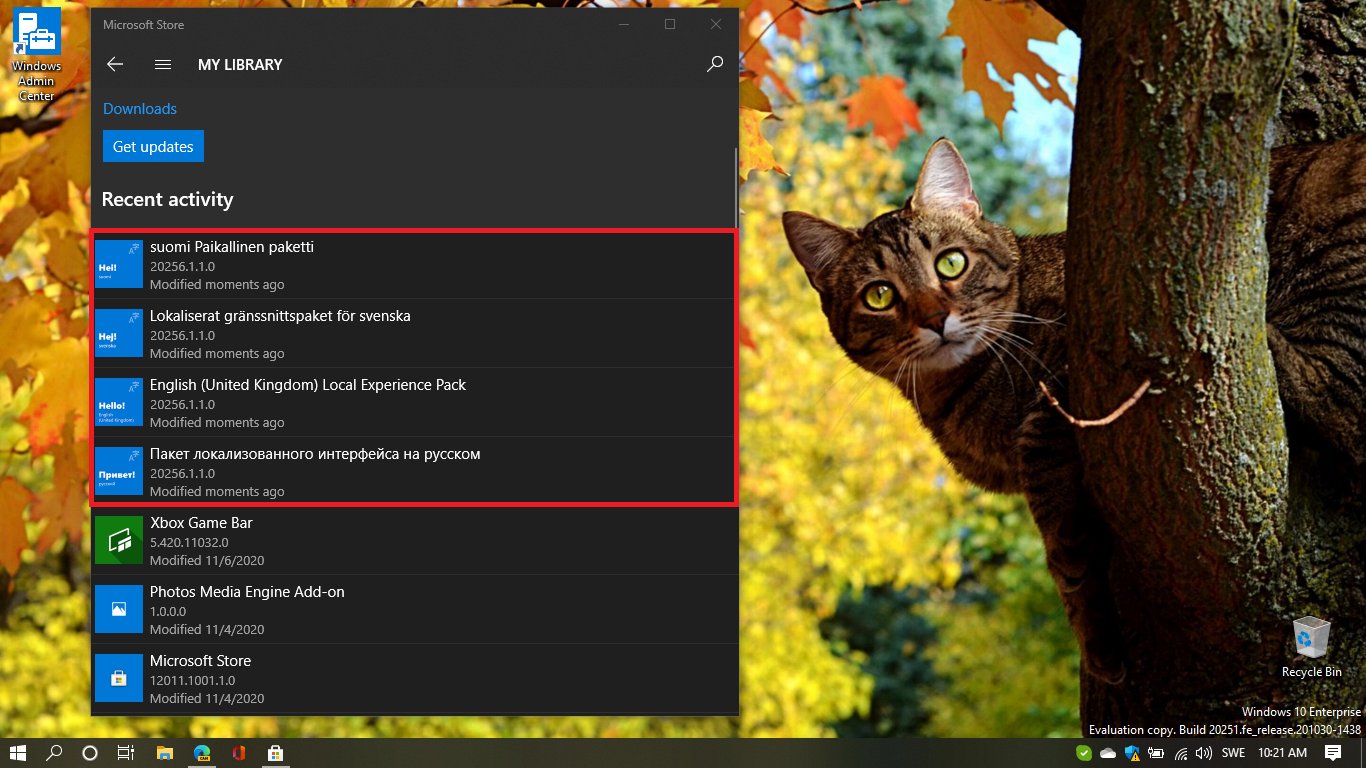Open the clock showing 10:21 AM
Viewport: 1366px width, 768px height.
tap(1282, 753)
